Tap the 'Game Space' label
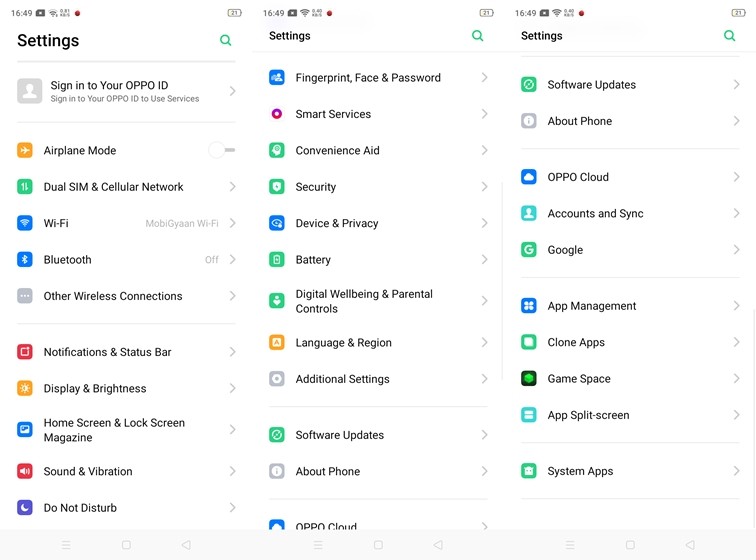The height and width of the screenshot is (560, 756). (579, 379)
